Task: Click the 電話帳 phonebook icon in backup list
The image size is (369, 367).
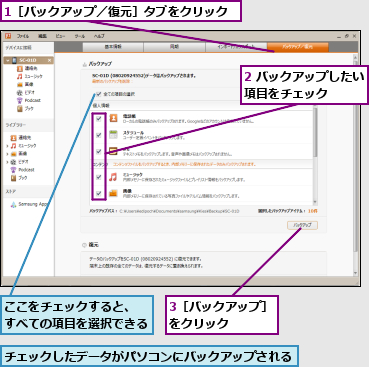Action: 113,118
